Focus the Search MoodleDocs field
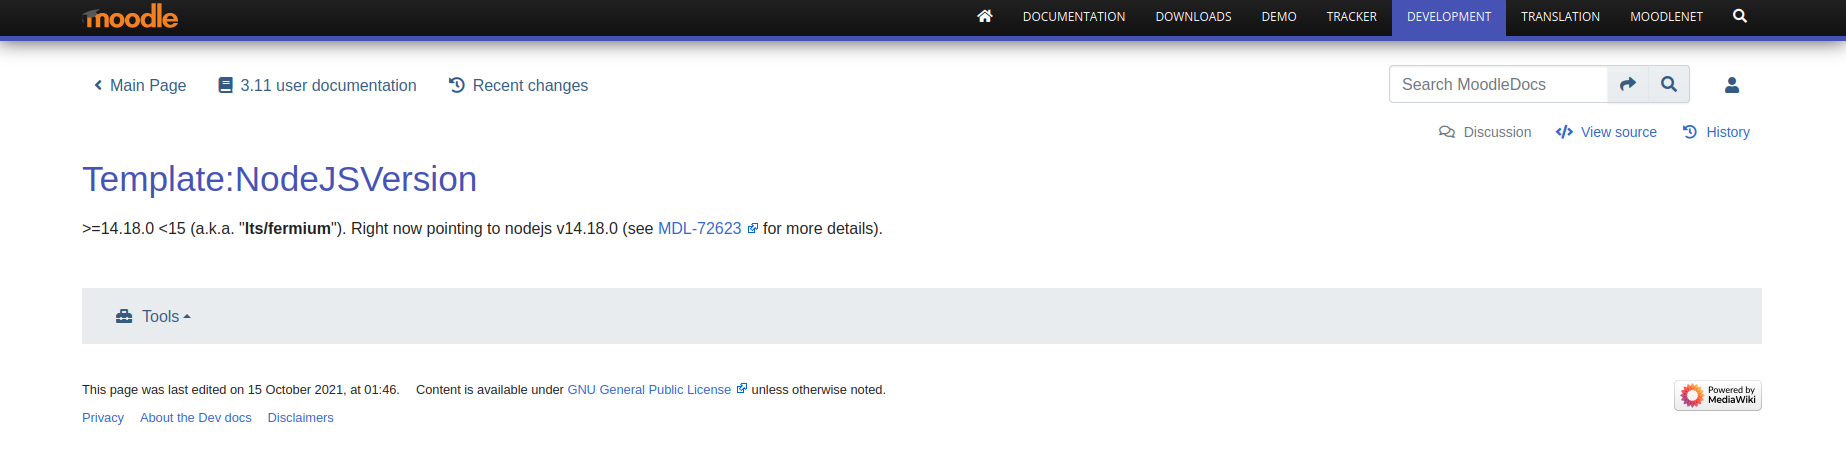 tap(1498, 85)
